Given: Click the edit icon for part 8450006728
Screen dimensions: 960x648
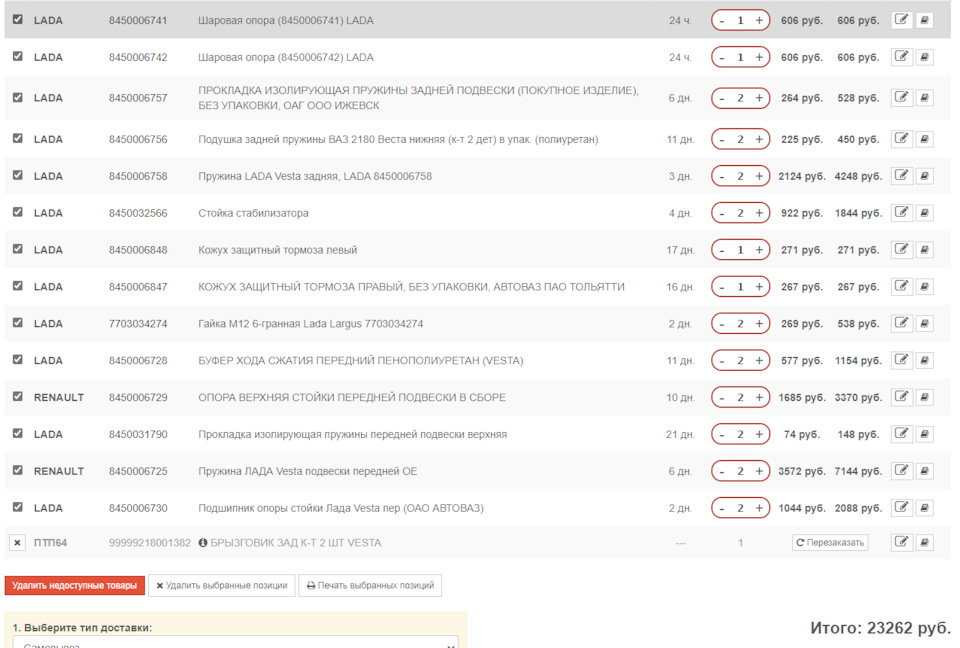Looking at the screenshot, I should click(901, 360).
